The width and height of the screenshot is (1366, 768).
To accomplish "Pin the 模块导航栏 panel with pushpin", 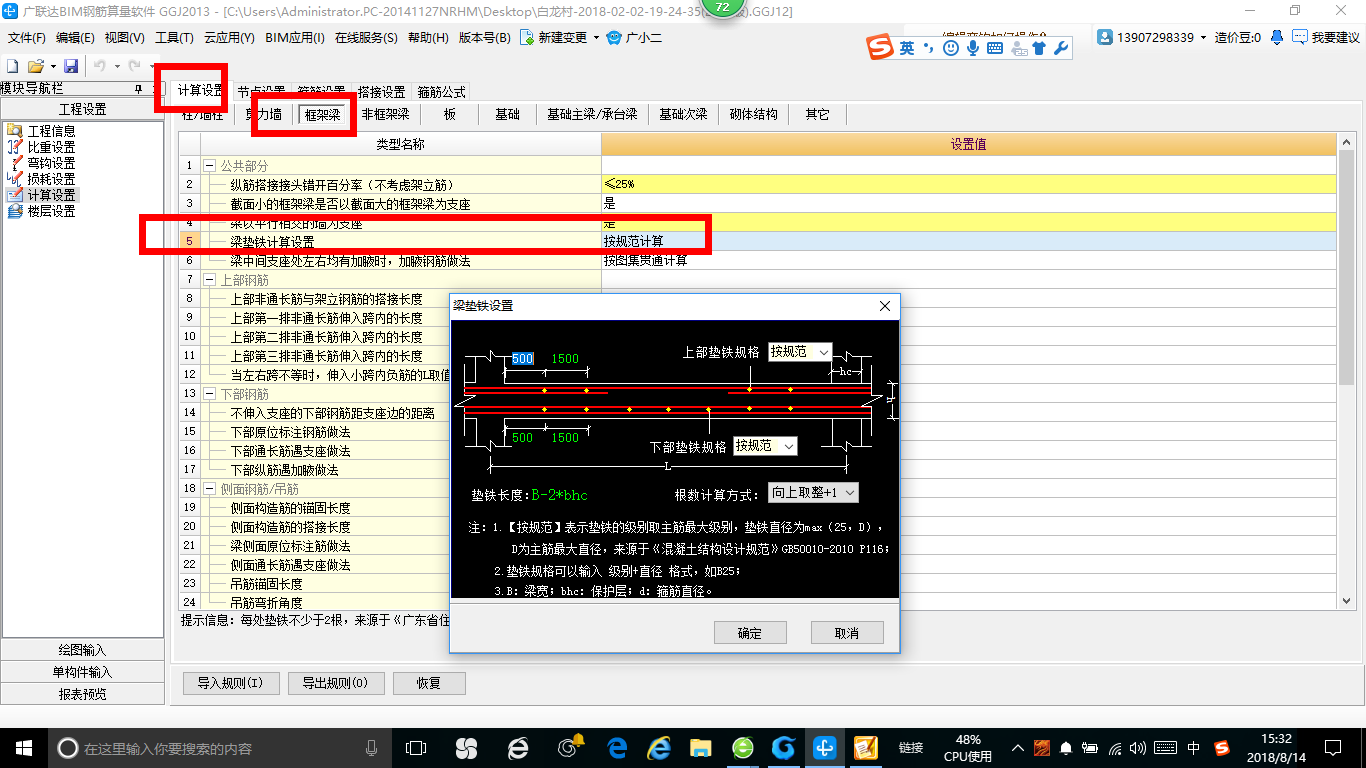I will pos(138,89).
